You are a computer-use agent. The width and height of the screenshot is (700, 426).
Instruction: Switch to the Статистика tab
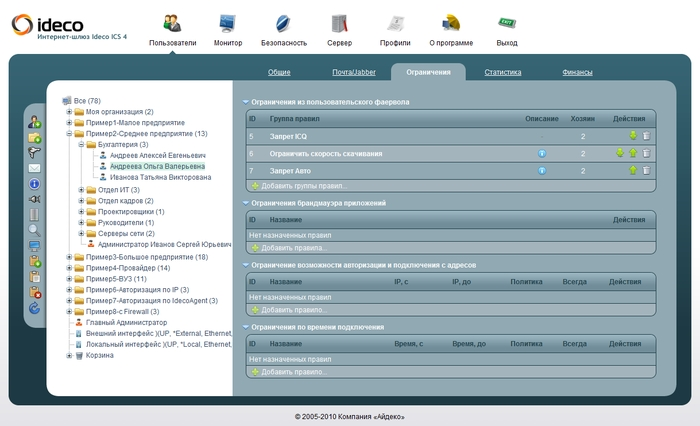502,72
